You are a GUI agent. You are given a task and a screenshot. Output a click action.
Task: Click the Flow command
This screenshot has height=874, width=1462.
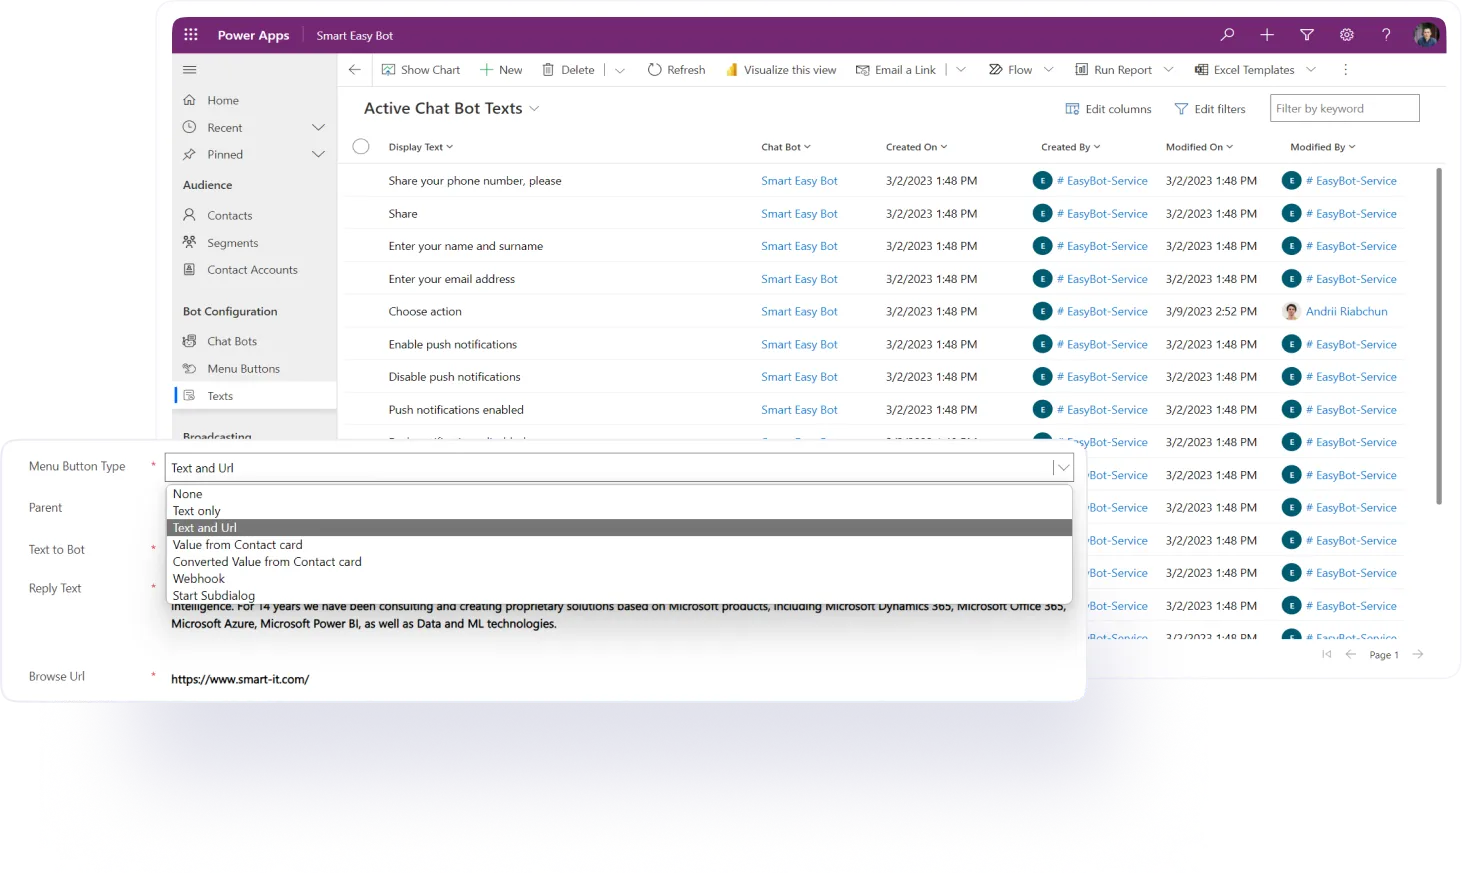click(1010, 70)
